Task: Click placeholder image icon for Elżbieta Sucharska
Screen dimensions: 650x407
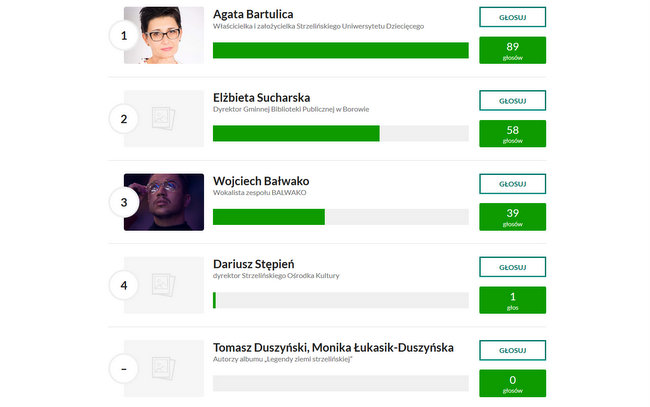Action: (x=164, y=119)
